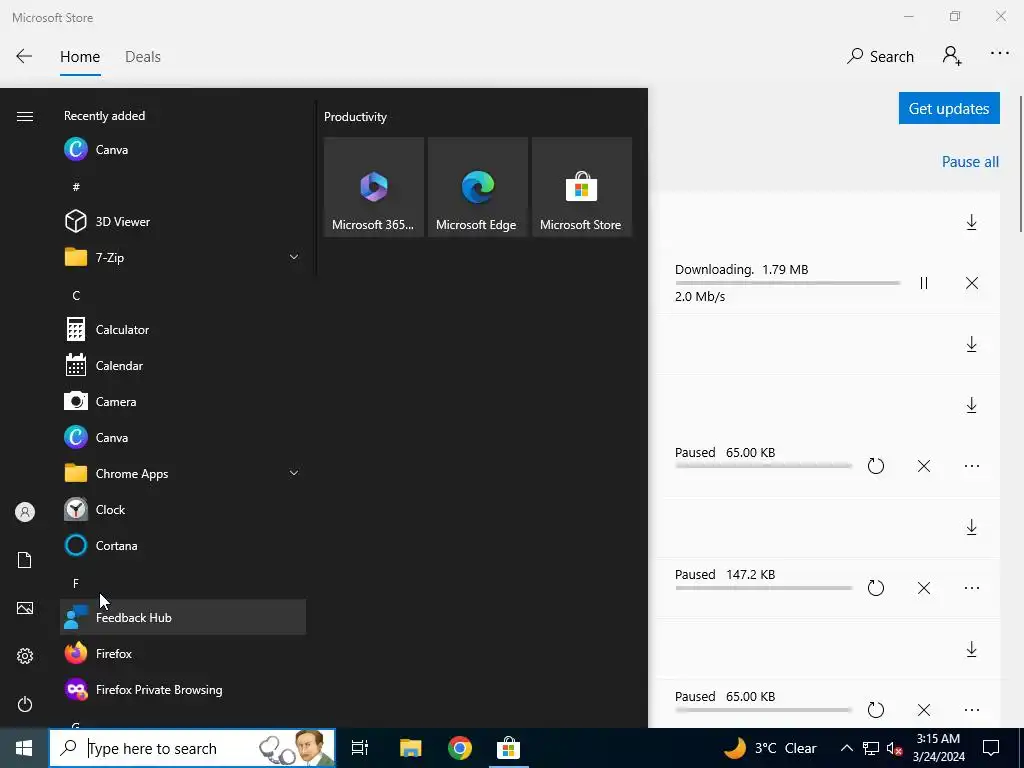Resume the Paused 147.2 KB download

point(875,588)
